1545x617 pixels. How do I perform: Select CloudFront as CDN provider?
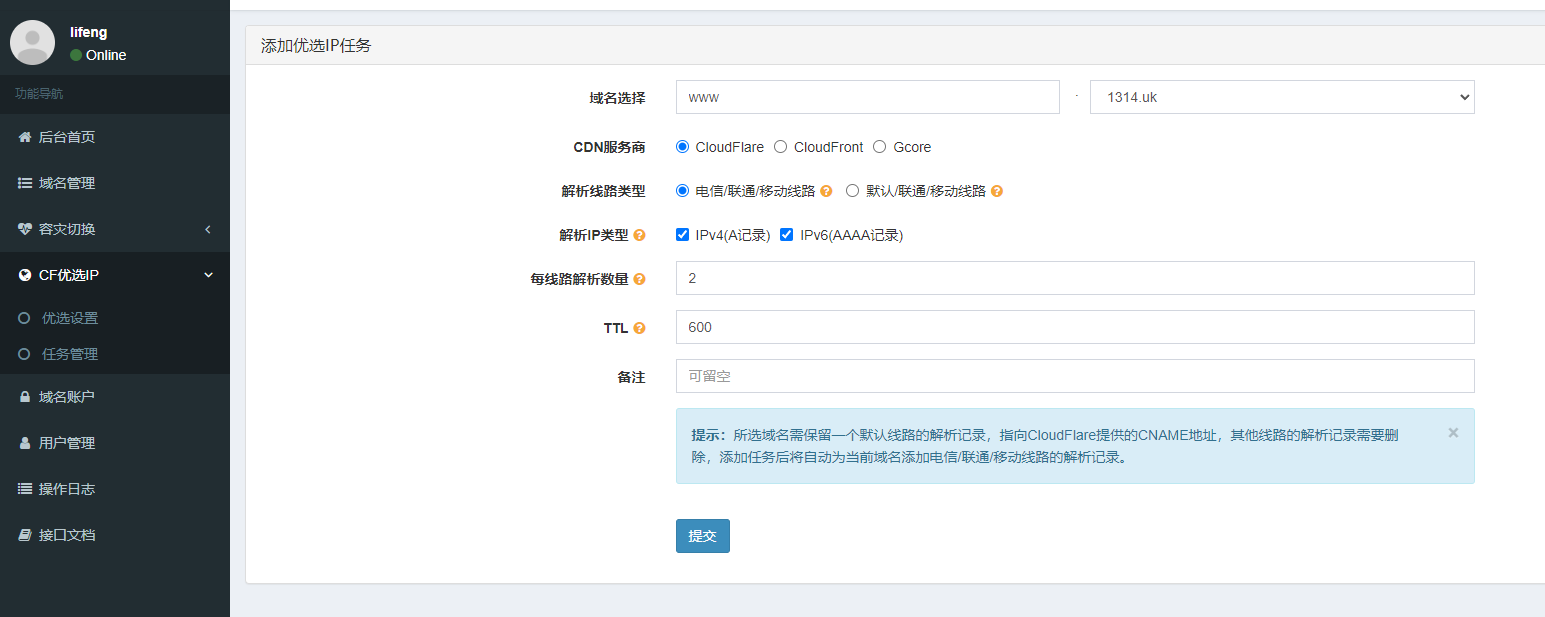[781, 147]
